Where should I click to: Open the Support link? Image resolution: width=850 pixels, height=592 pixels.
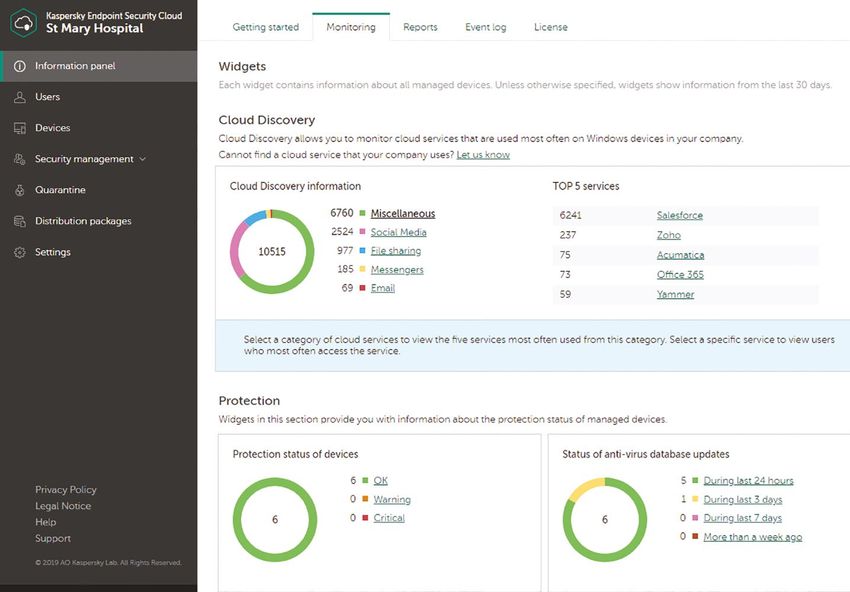53,539
